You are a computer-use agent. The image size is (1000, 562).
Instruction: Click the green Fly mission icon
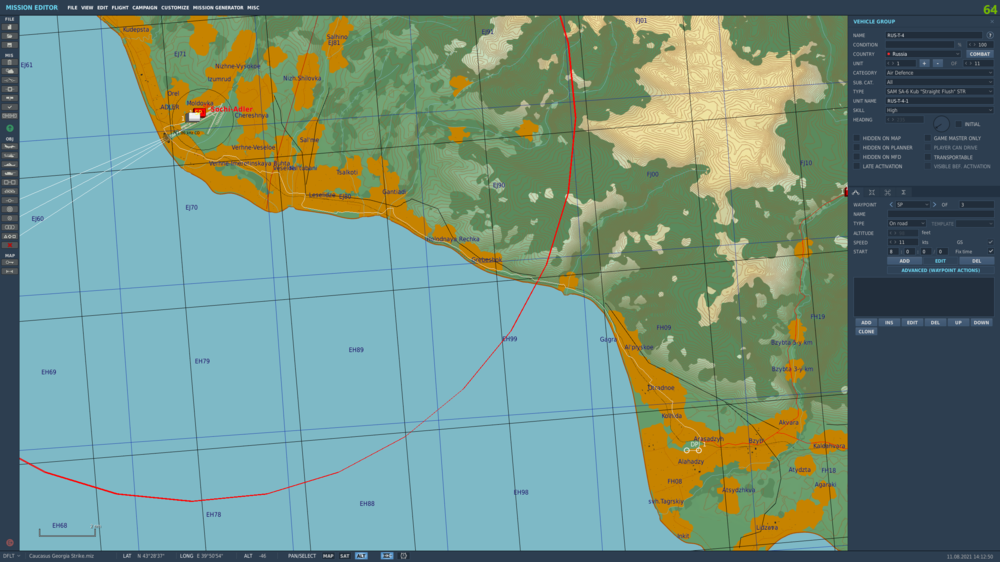(x=10, y=128)
